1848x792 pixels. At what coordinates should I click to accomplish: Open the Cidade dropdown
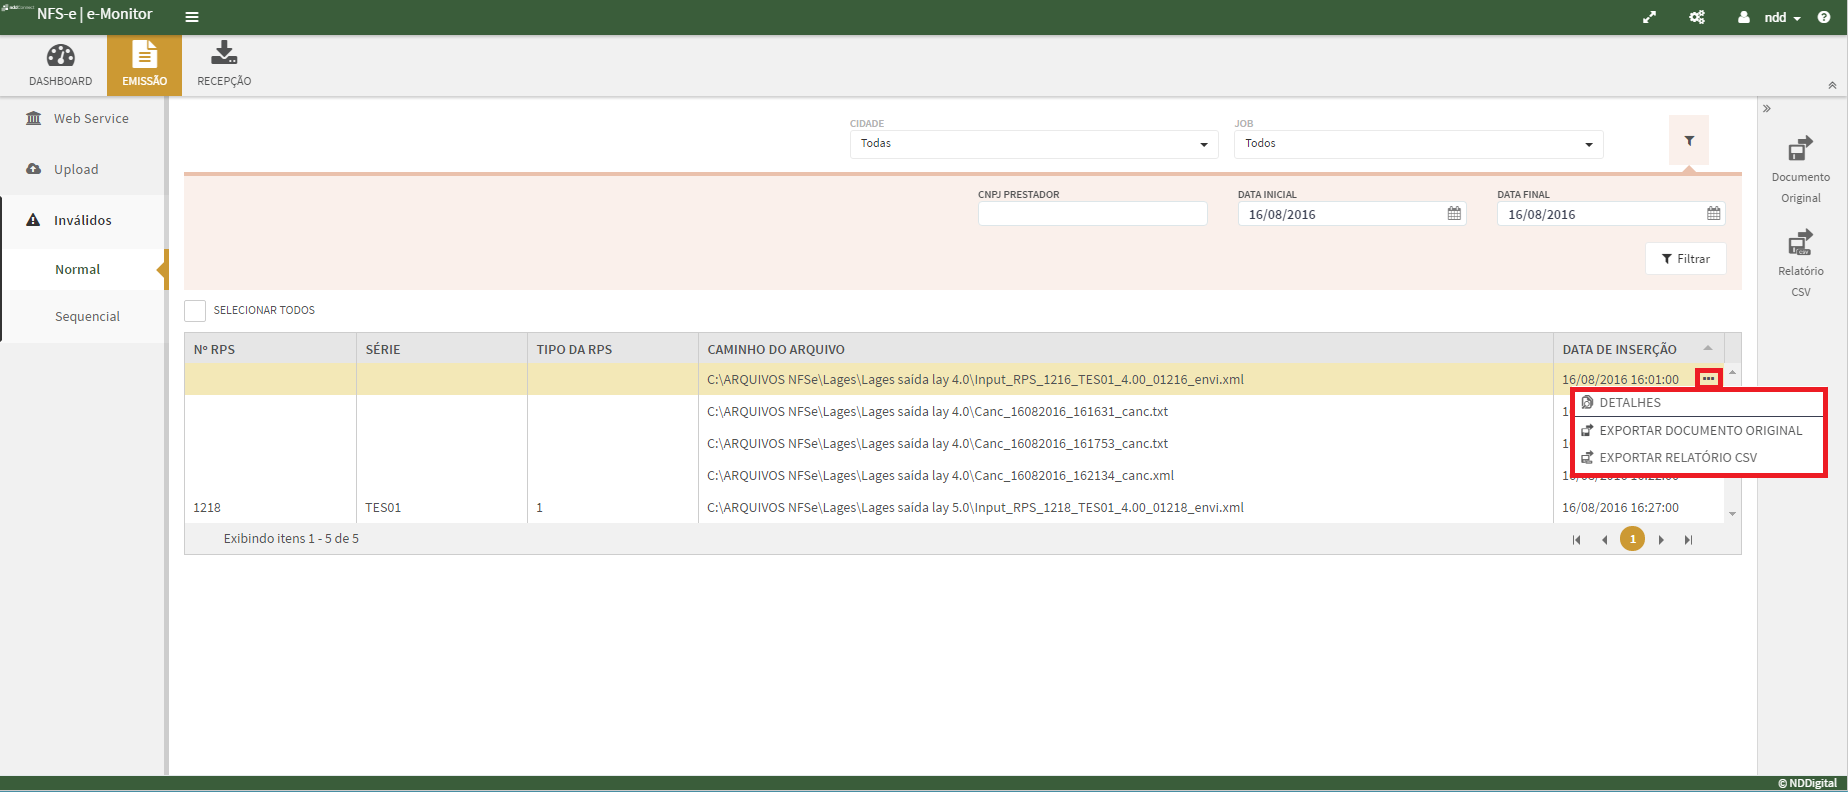pyautogui.click(x=1033, y=144)
